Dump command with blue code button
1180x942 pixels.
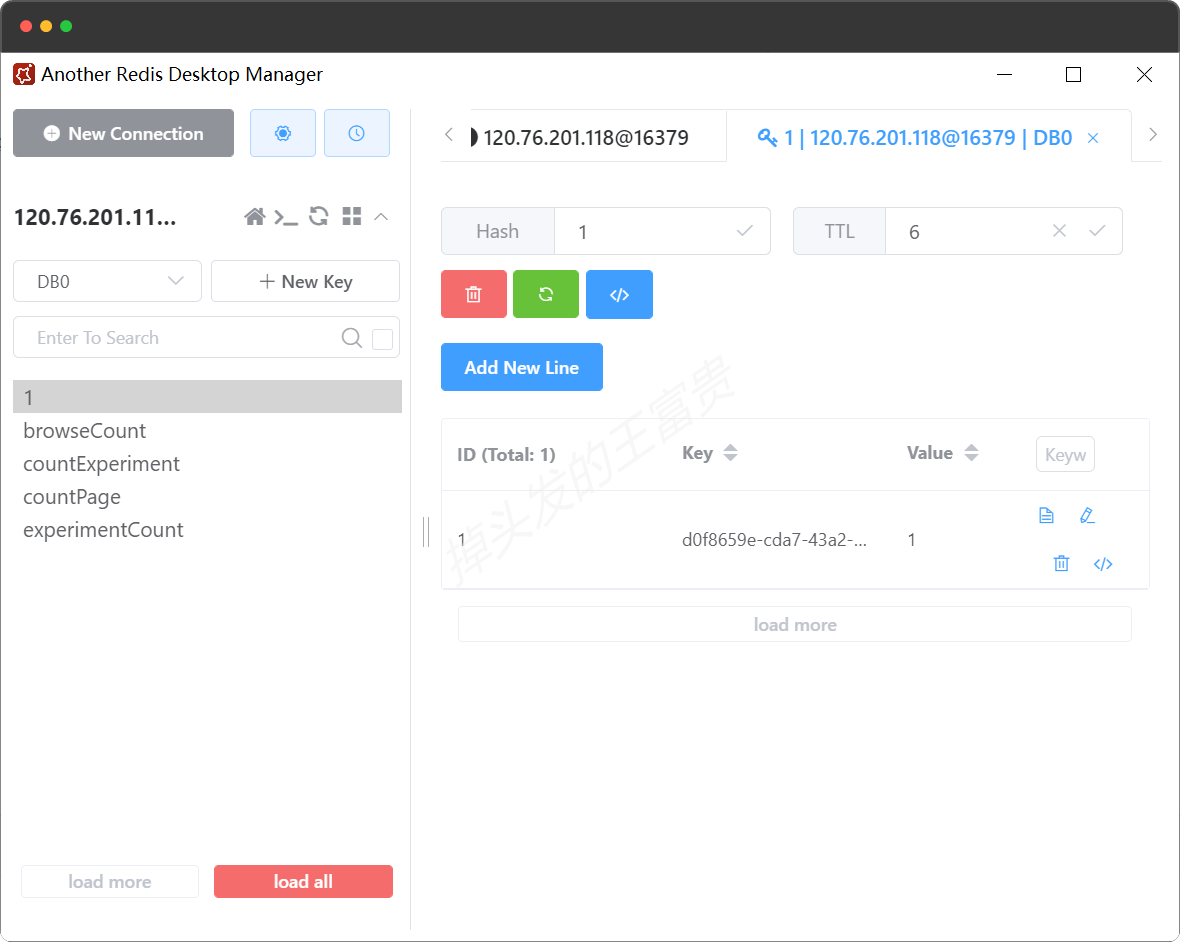tap(619, 294)
